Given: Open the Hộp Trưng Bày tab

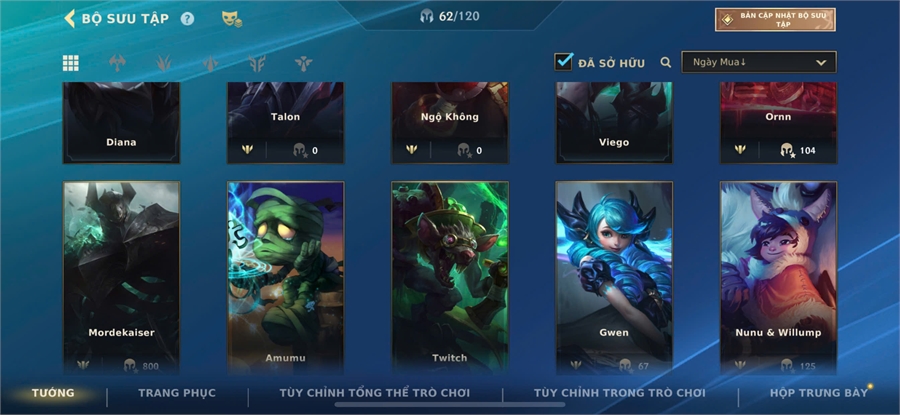Looking at the screenshot, I should [x=818, y=393].
